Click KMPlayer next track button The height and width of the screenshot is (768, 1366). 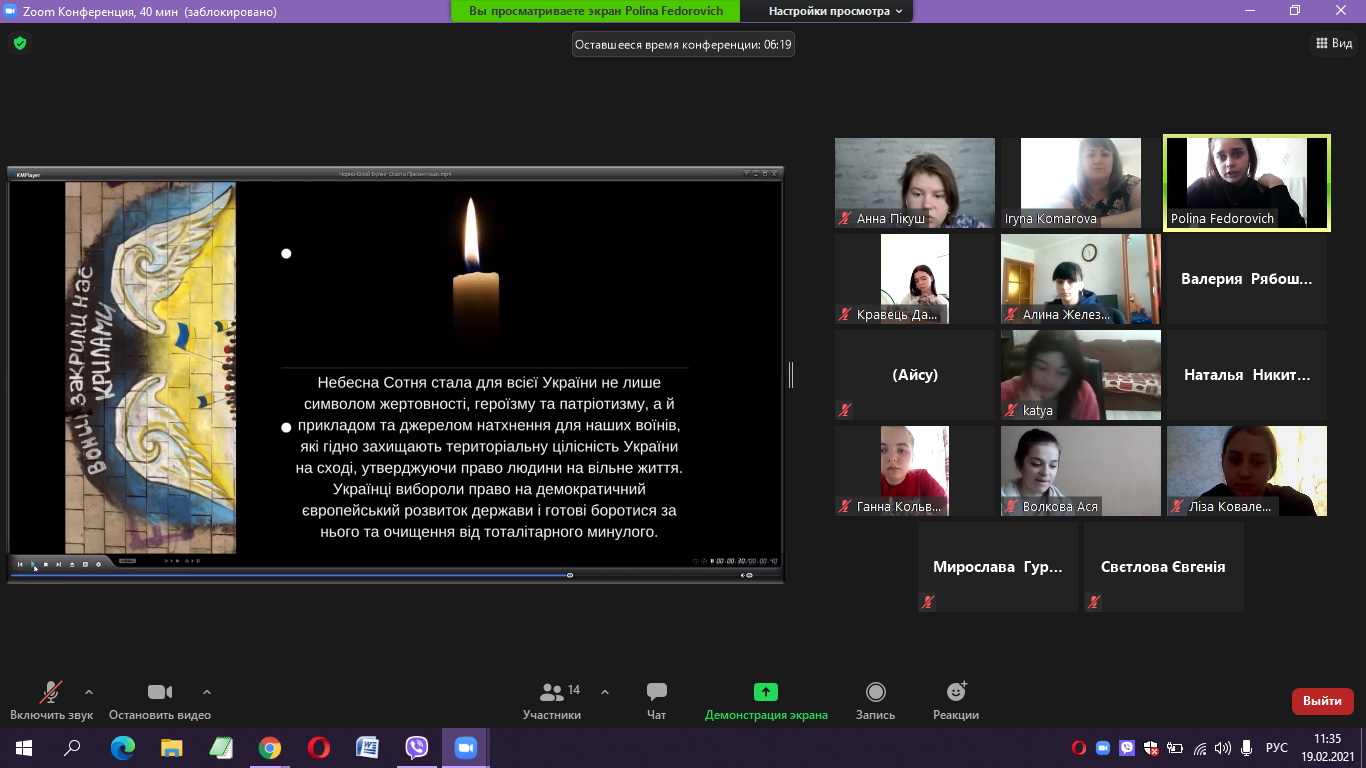(59, 564)
